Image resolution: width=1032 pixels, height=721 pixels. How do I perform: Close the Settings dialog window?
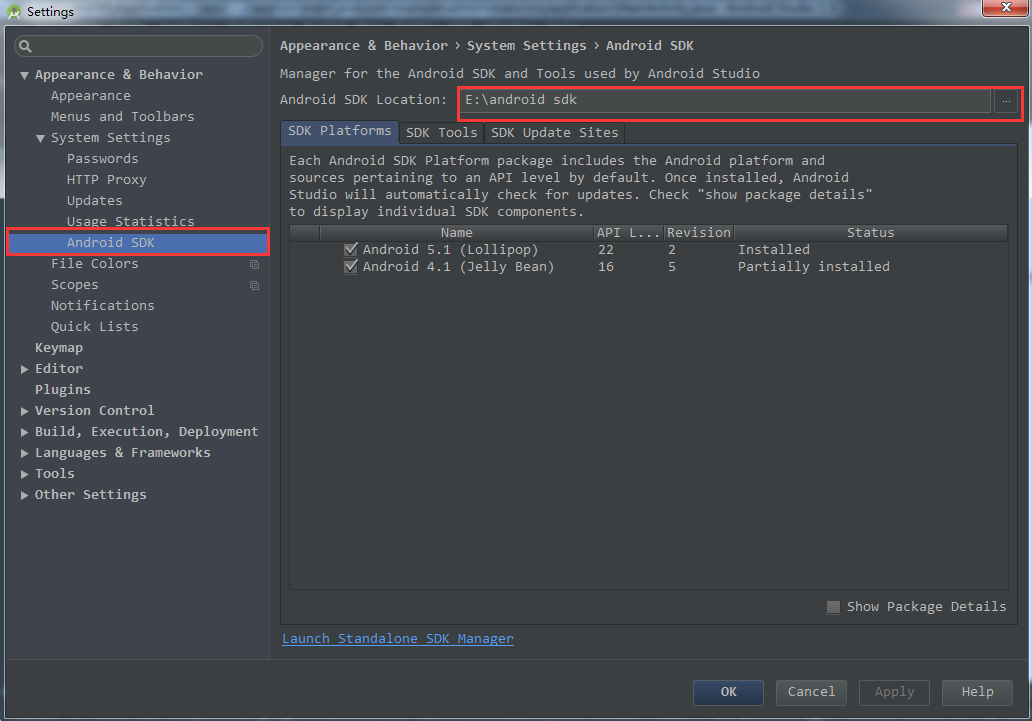(x=1006, y=8)
